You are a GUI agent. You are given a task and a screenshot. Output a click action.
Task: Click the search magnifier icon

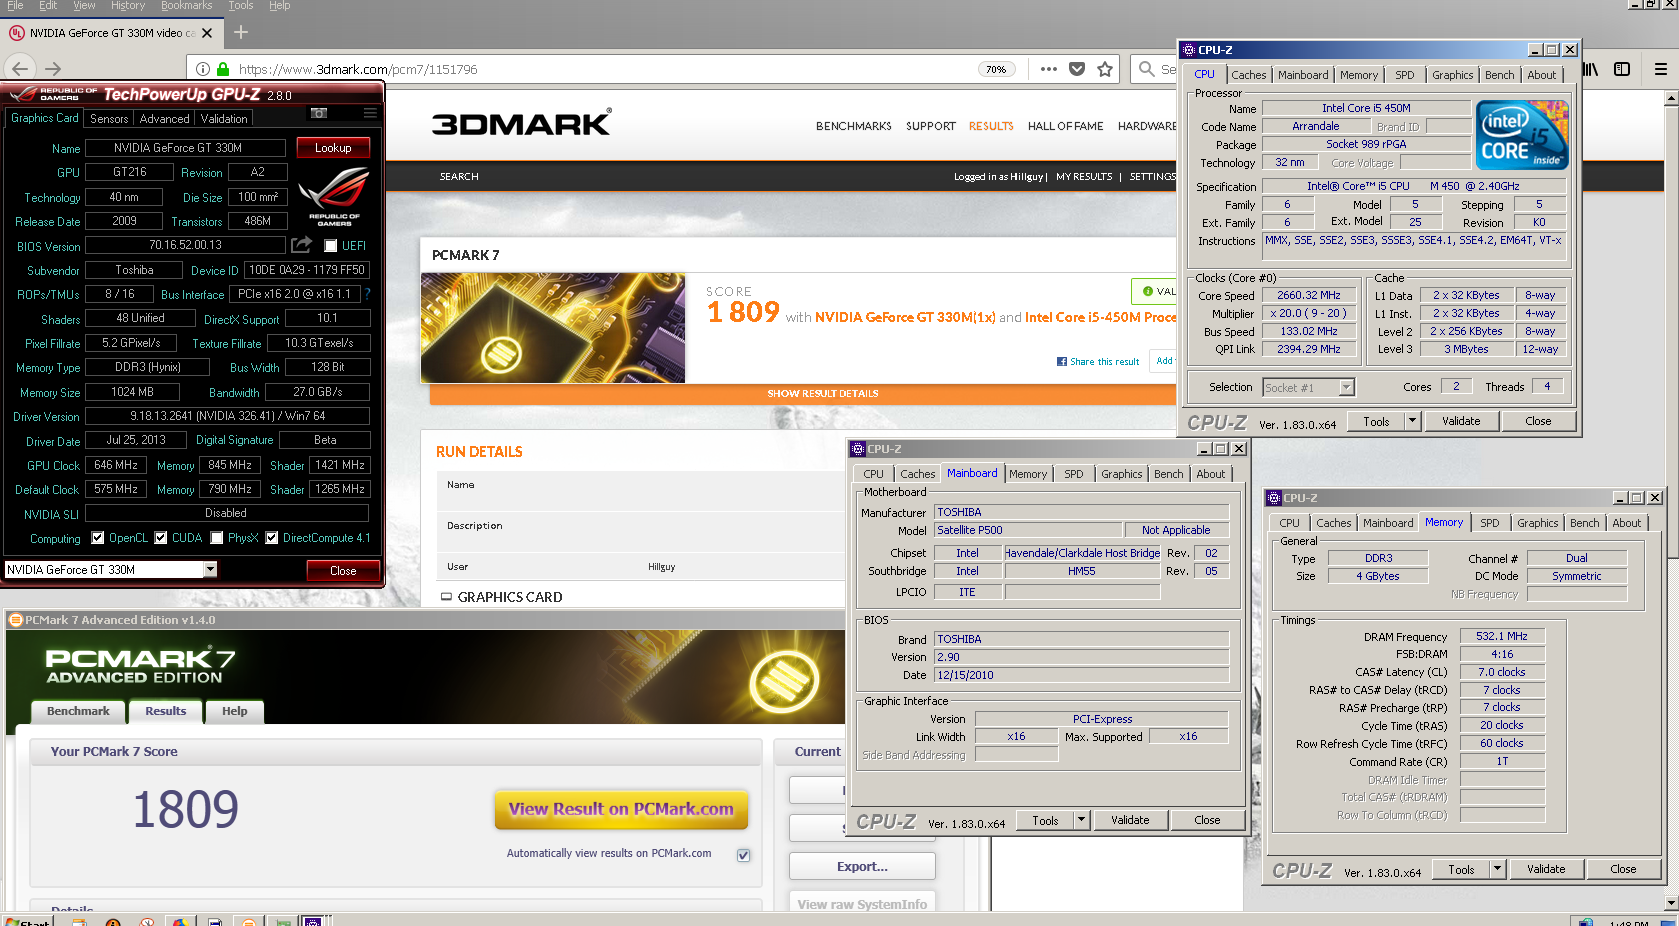(1147, 69)
